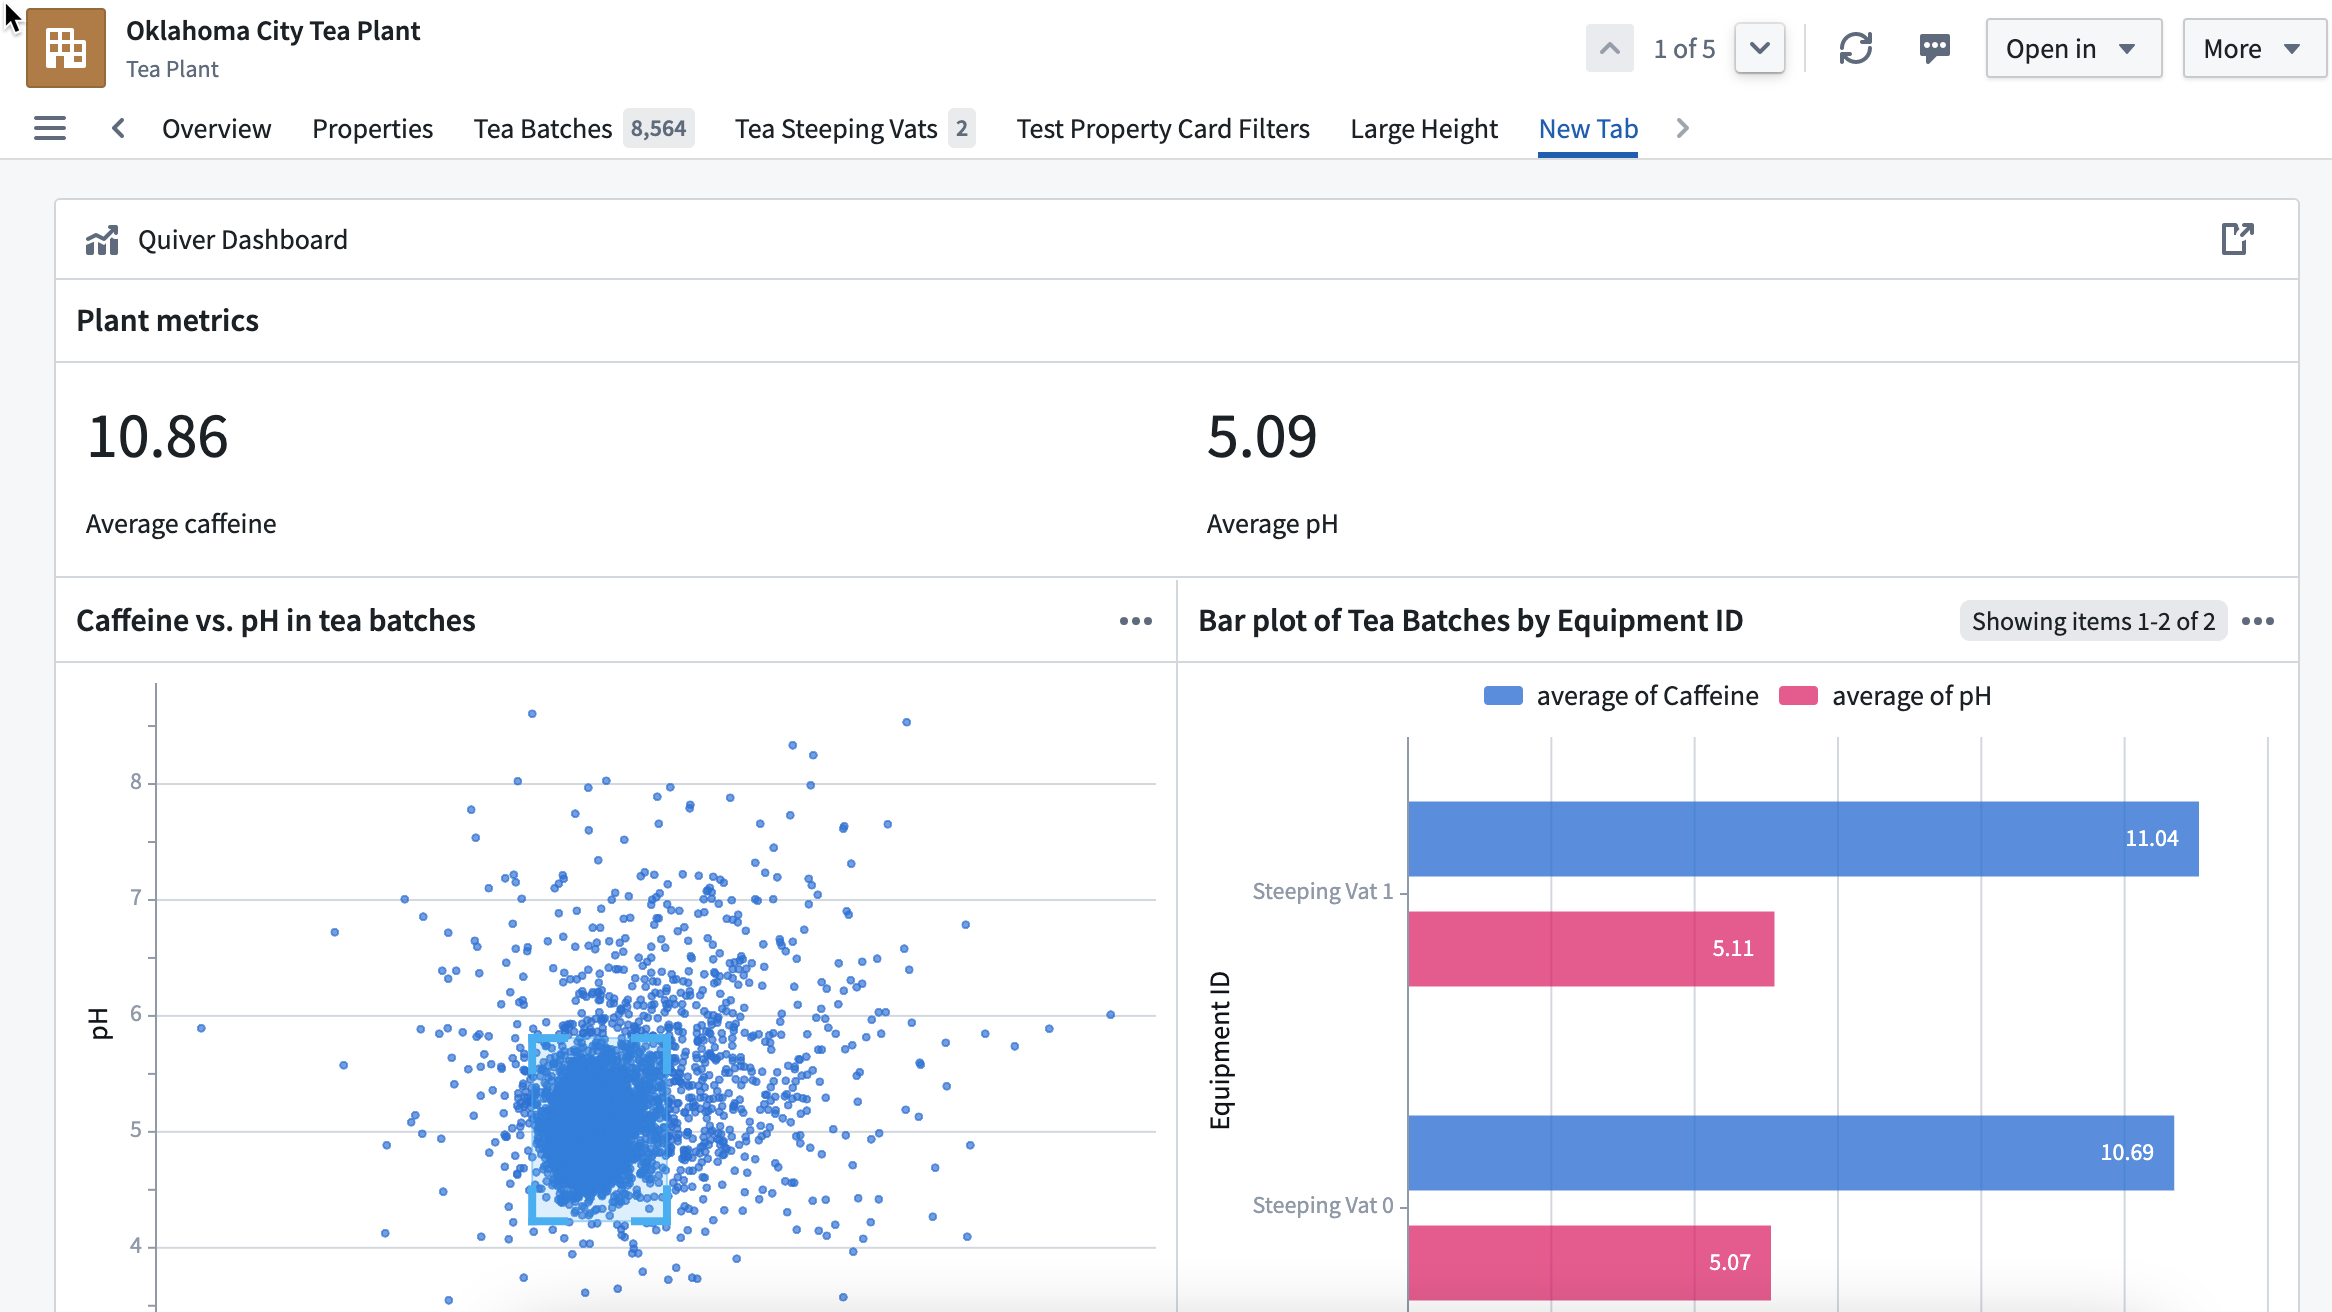Viewport: 2332px width, 1312px height.
Task: Select the Test Property Card Filters tab
Action: (x=1162, y=128)
